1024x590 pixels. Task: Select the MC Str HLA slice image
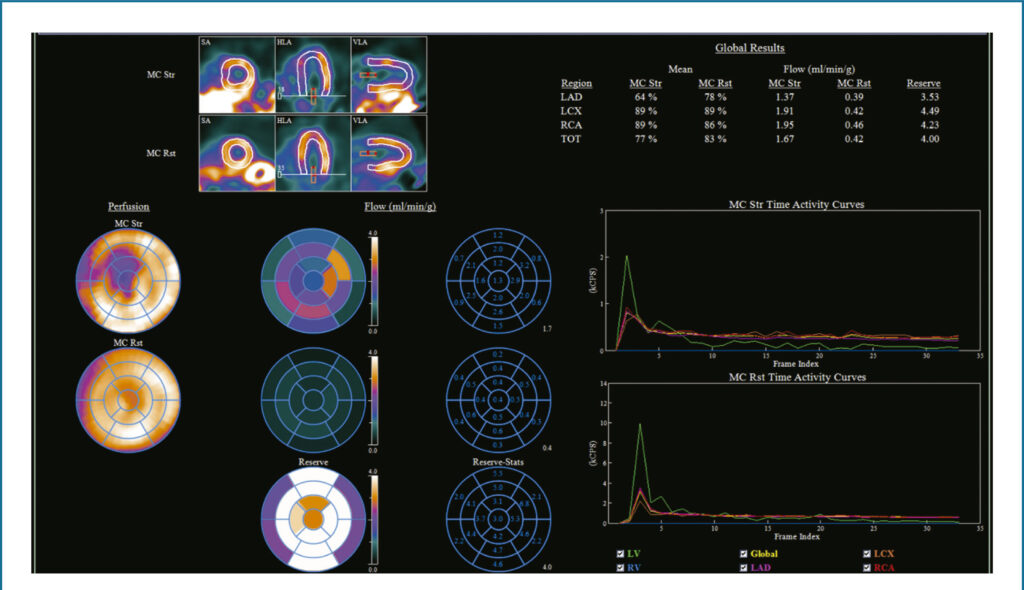point(313,74)
